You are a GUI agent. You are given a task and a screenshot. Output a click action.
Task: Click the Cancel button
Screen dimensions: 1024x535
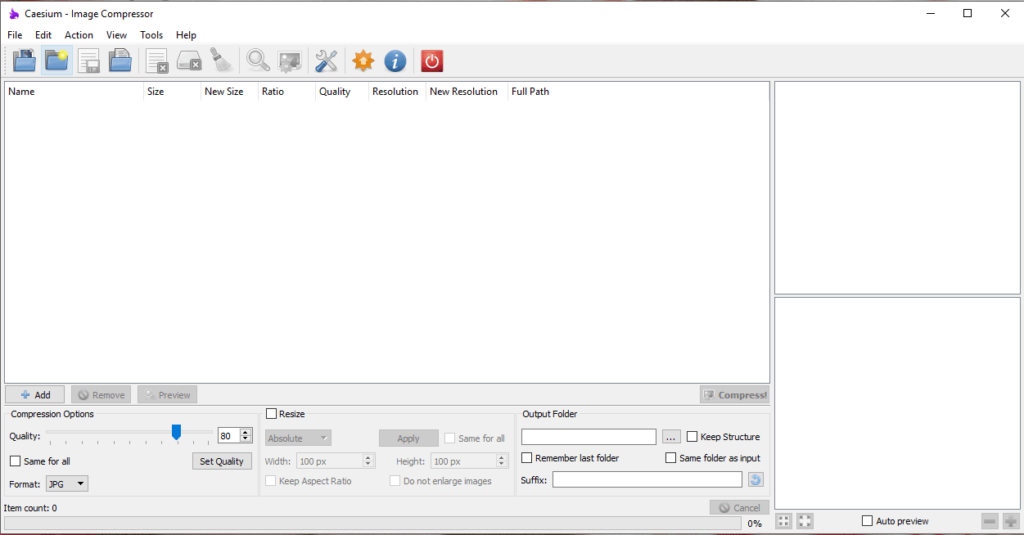(739, 508)
